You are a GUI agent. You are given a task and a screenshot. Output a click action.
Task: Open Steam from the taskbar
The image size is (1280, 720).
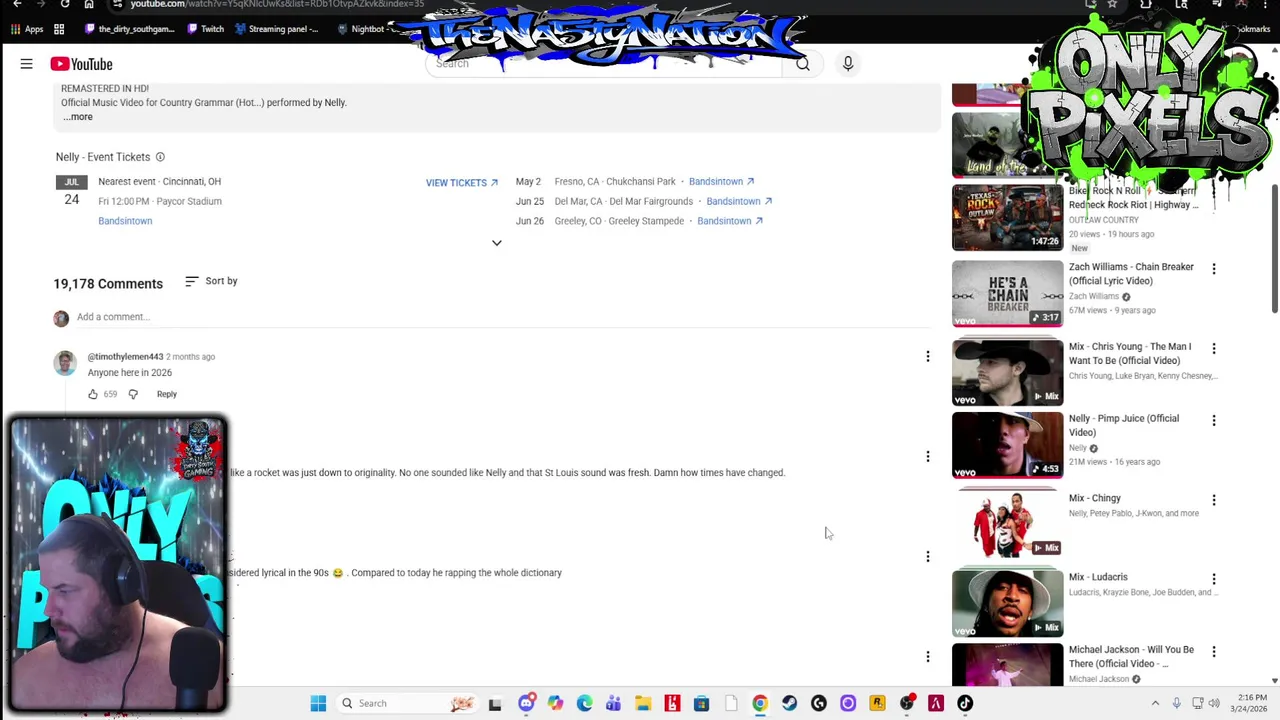coord(789,704)
